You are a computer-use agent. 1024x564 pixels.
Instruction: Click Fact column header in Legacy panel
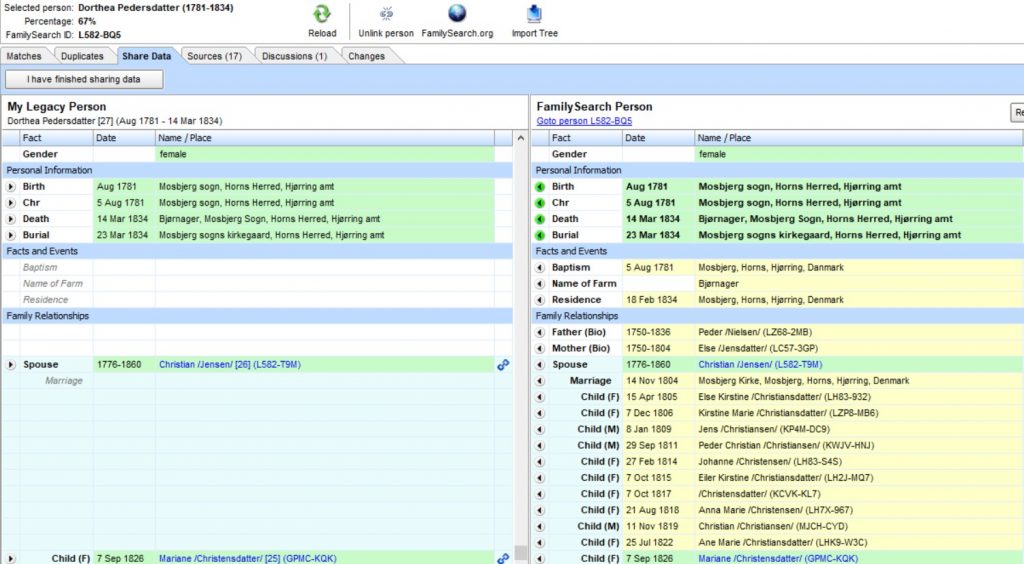[x=56, y=138]
